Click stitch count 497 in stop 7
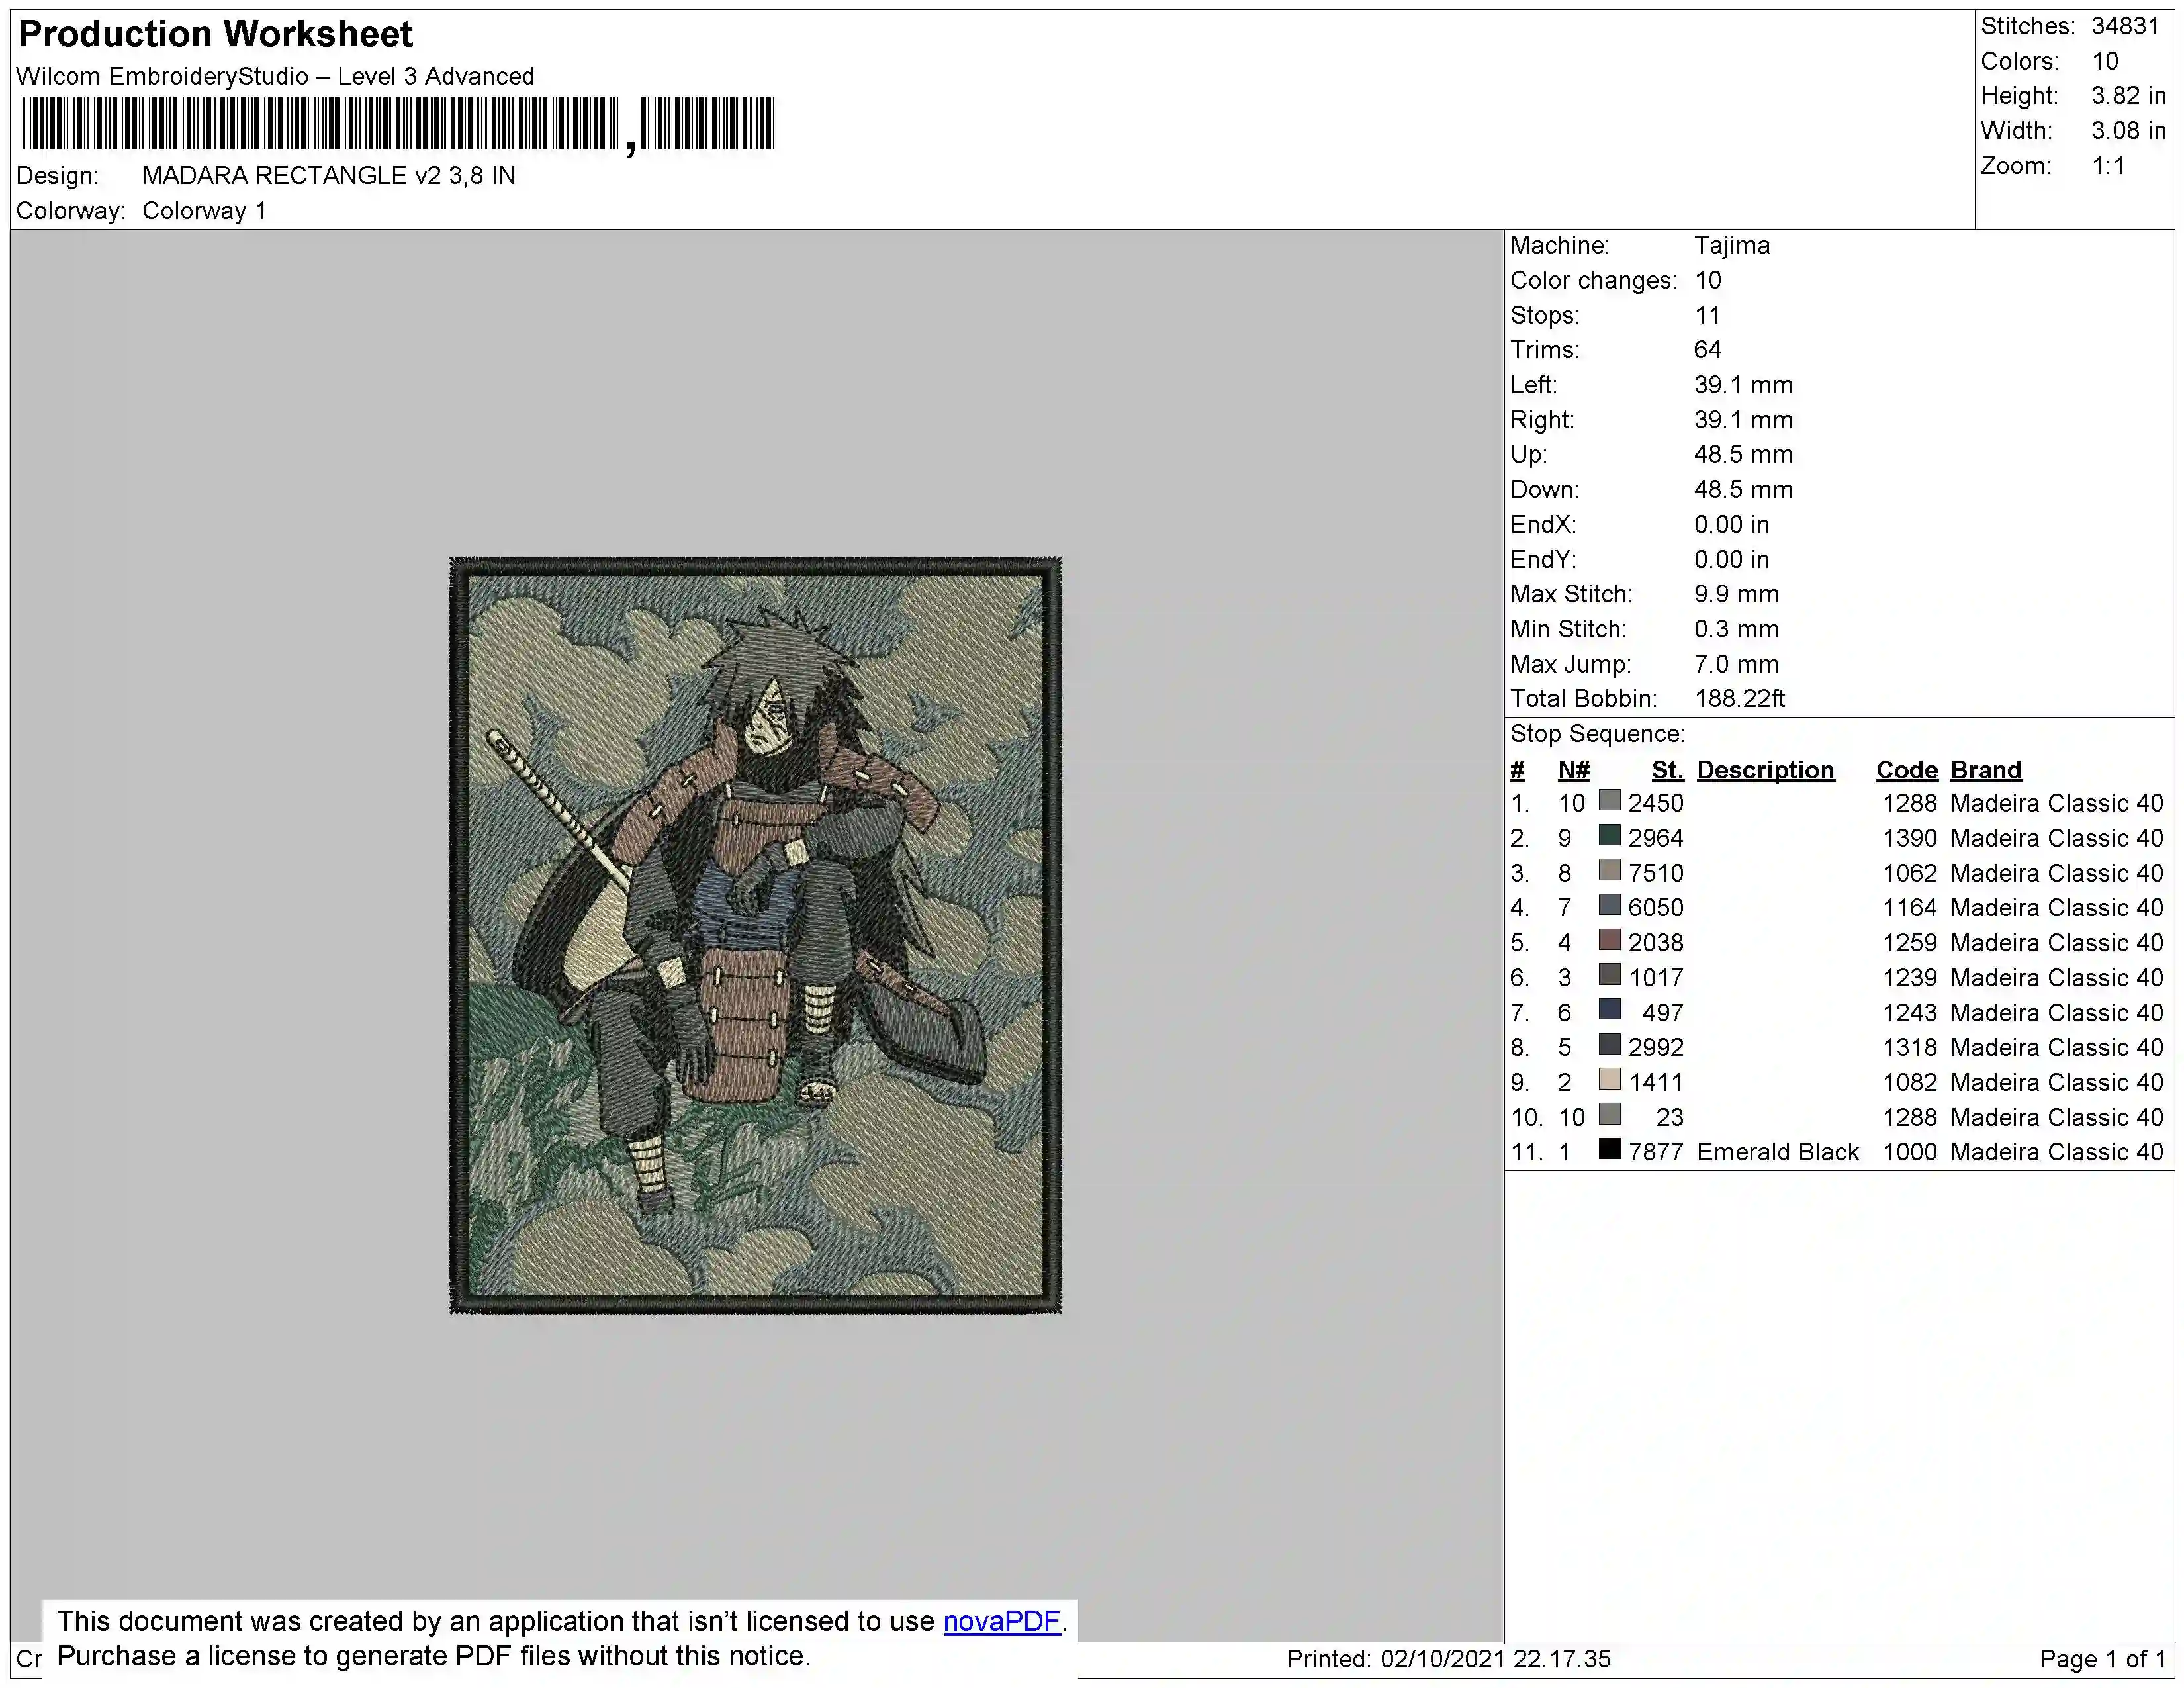The width and height of the screenshot is (2184, 1688). click(x=1663, y=1013)
